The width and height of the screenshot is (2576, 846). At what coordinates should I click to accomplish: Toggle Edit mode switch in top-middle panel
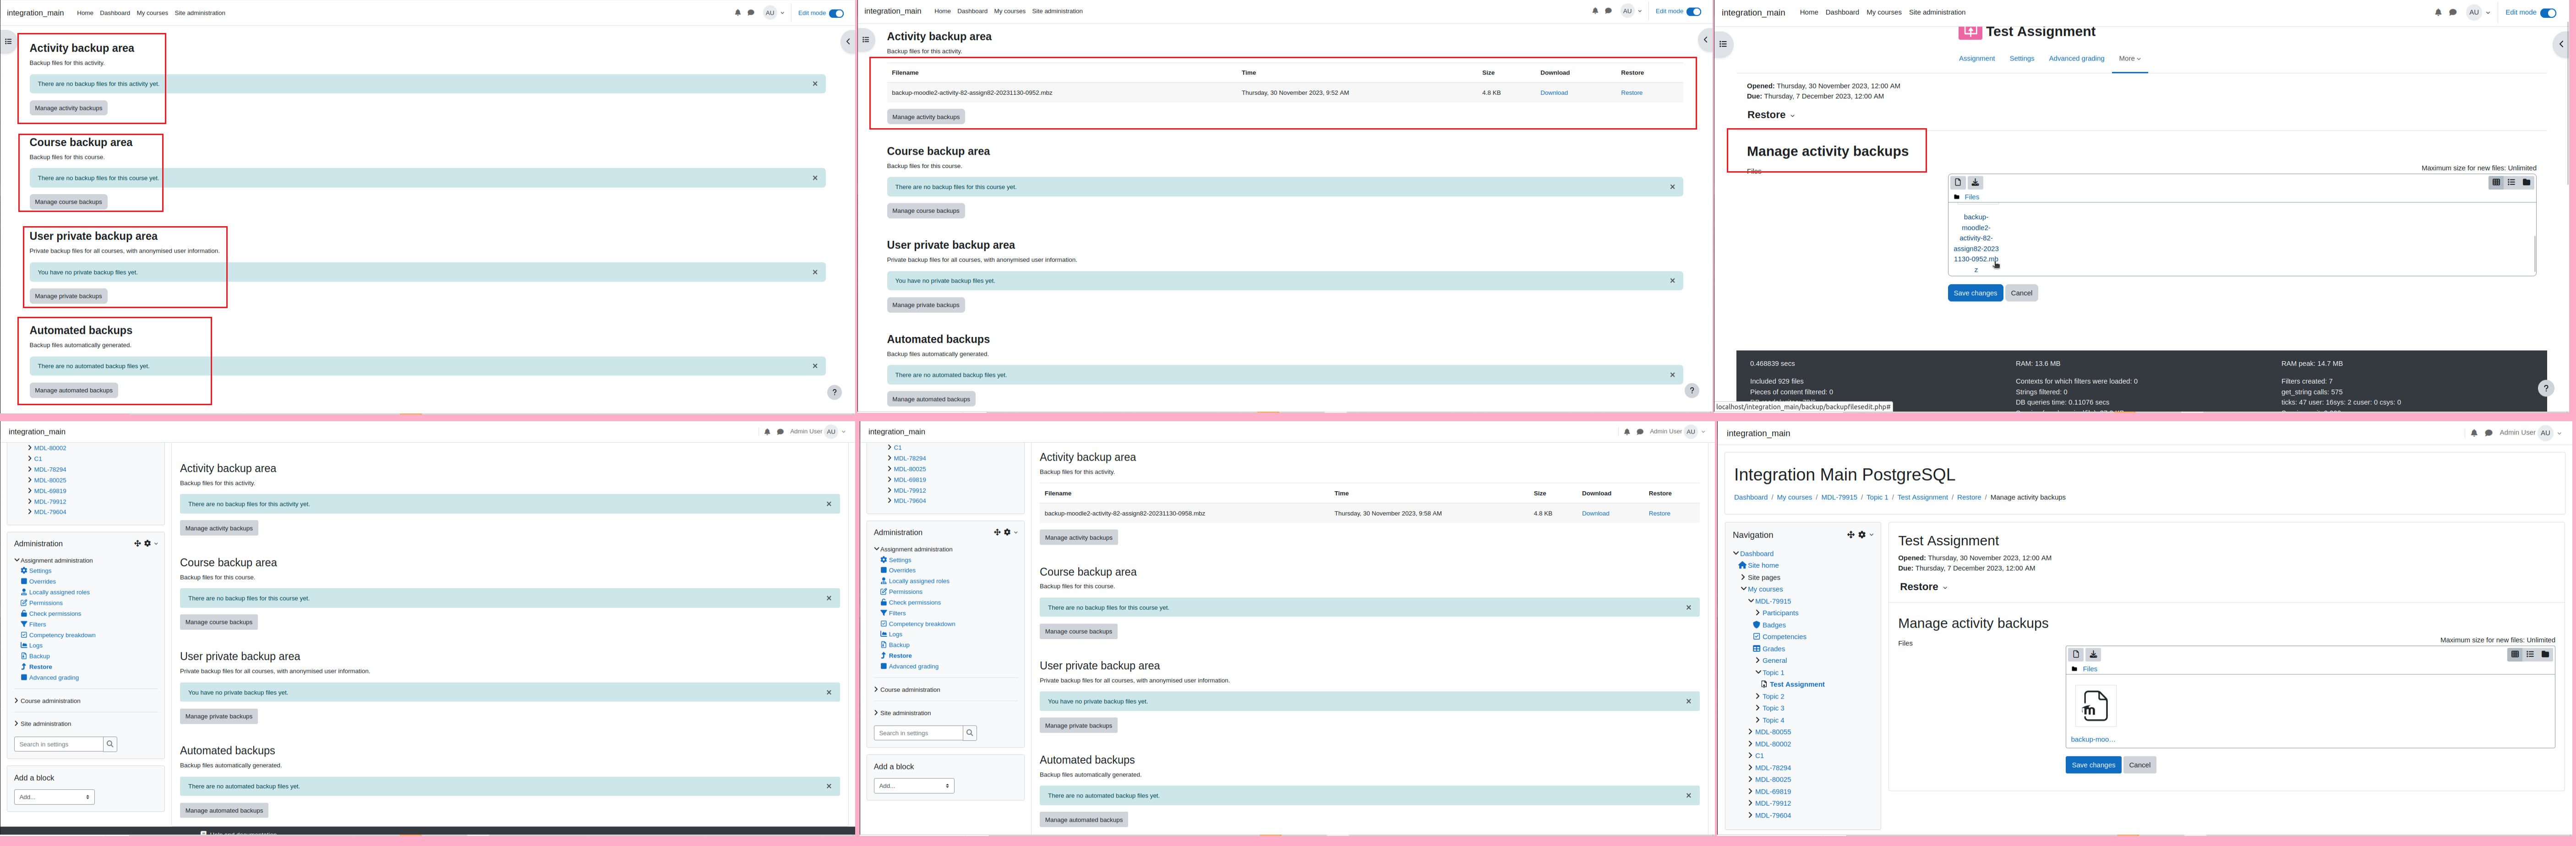pyautogui.click(x=1693, y=12)
